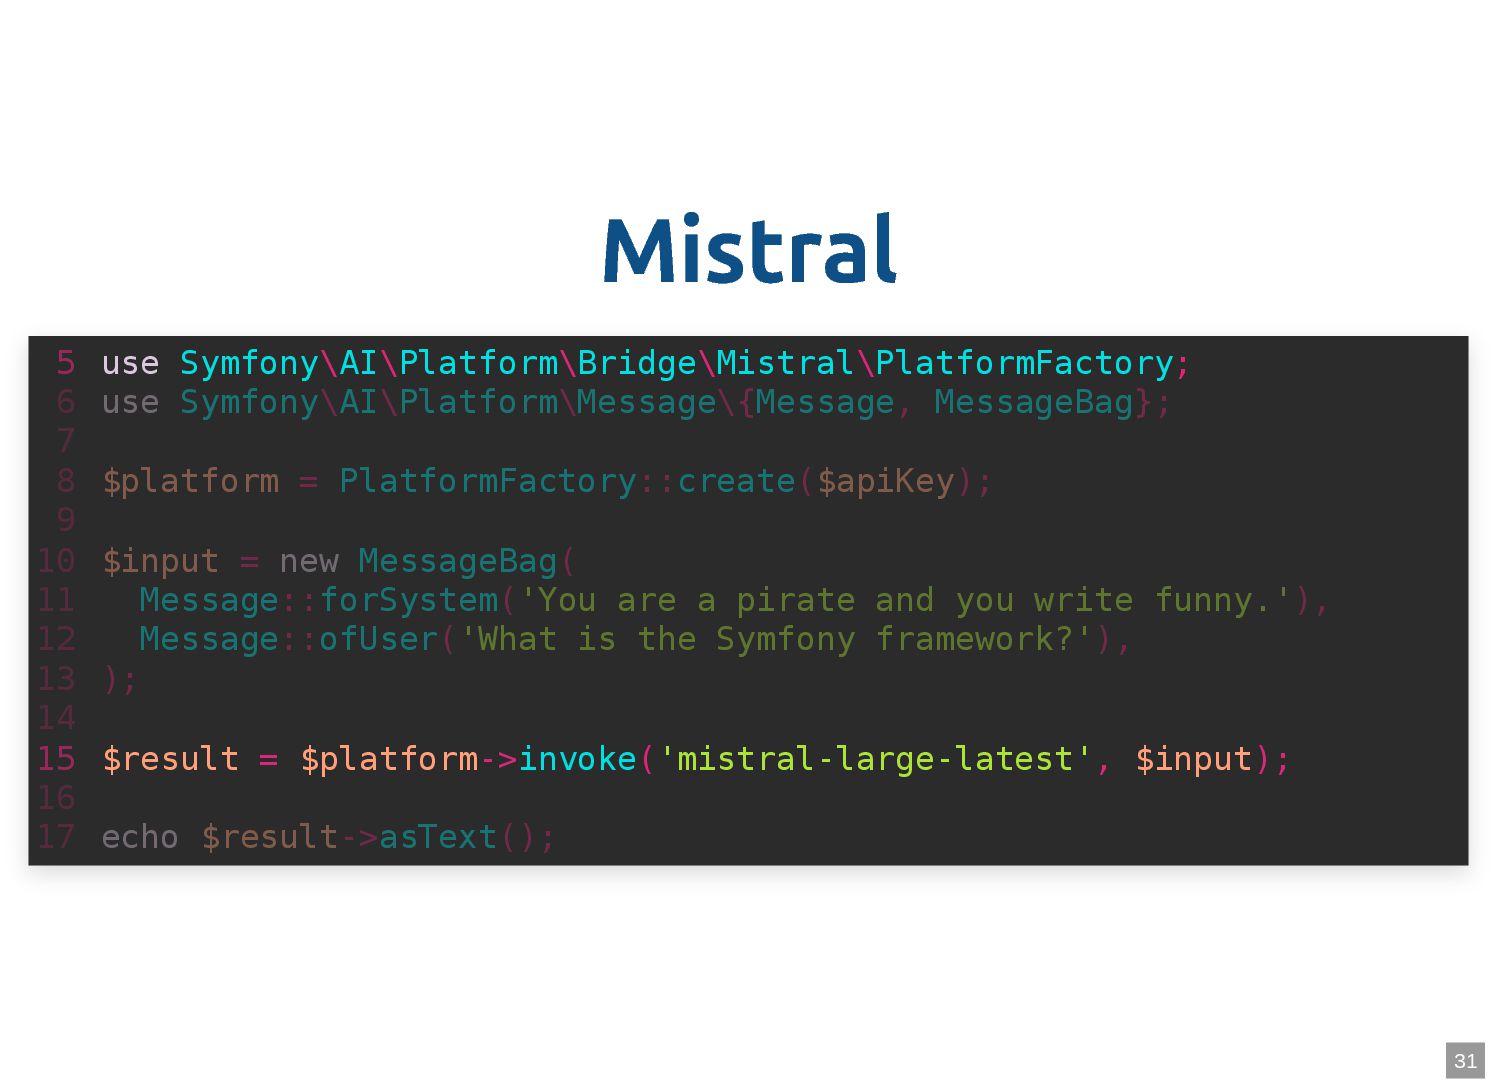This screenshot has width=1498, height=1092.
Task: Click the 'You are a pirate' string
Action: pyautogui.click(x=905, y=600)
